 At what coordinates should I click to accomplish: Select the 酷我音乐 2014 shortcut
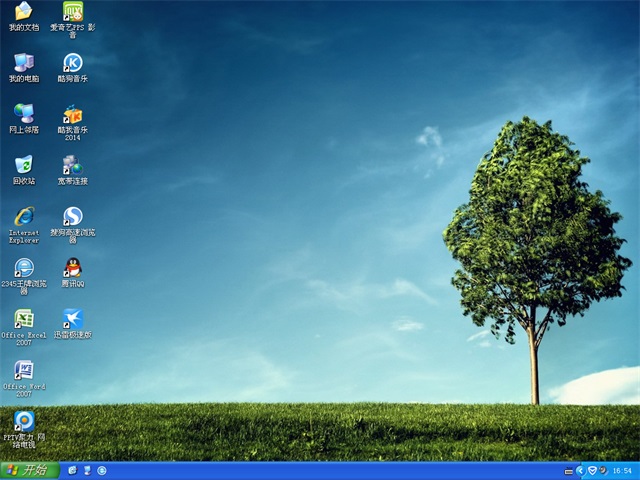(x=72, y=114)
